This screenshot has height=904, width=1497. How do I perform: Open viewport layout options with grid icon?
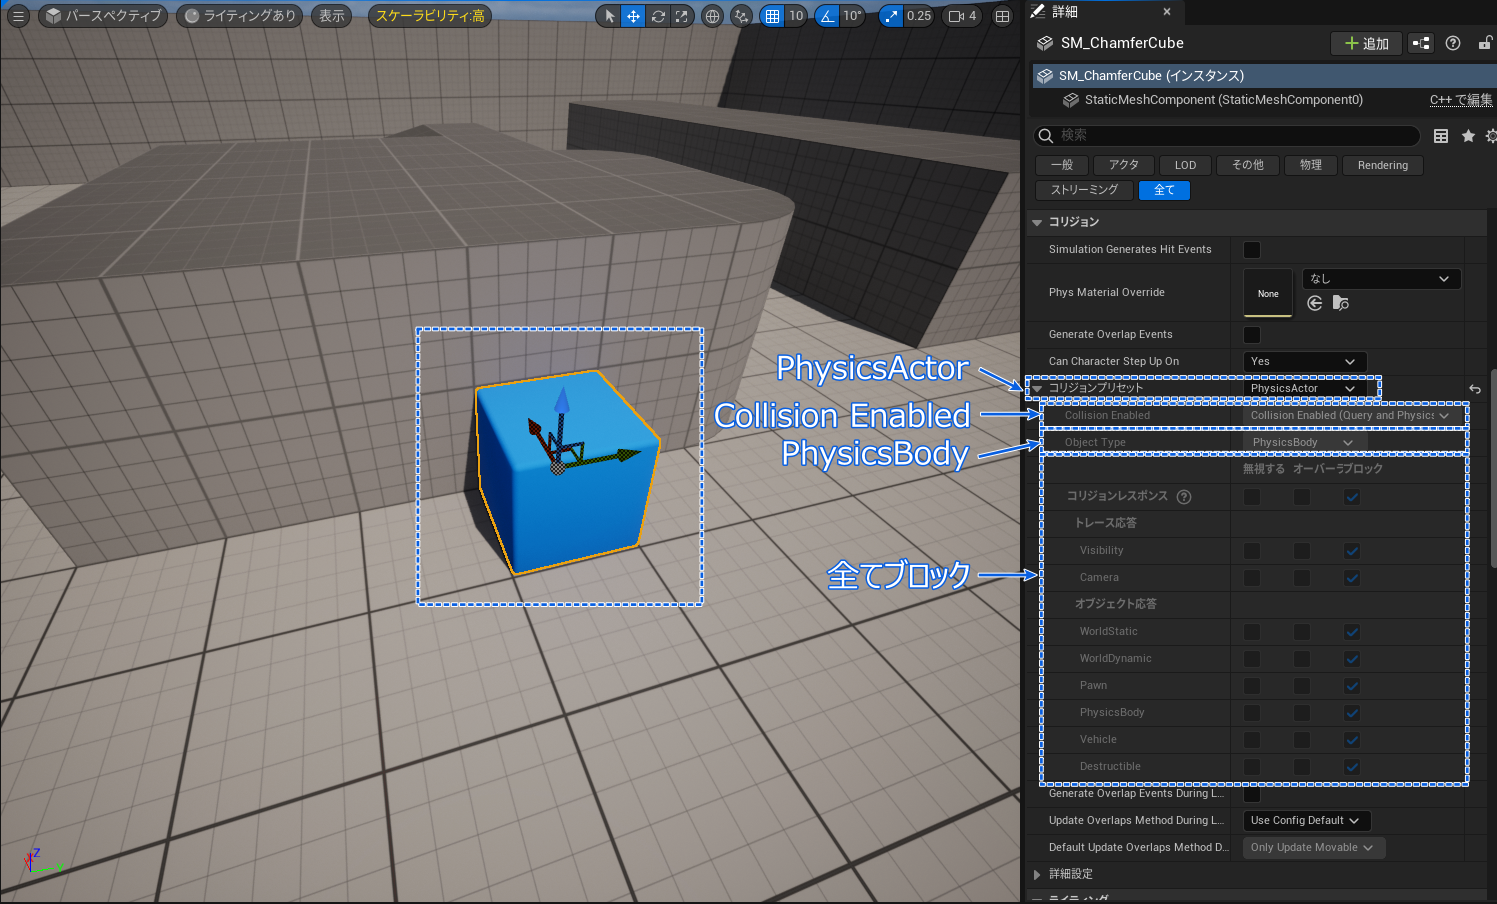1002,16
